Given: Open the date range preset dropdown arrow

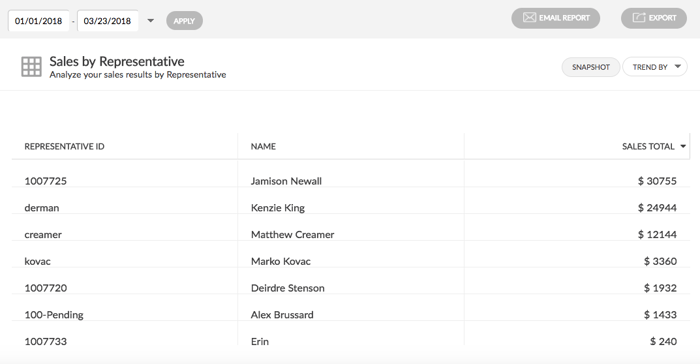Looking at the screenshot, I should tap(151, 21).
